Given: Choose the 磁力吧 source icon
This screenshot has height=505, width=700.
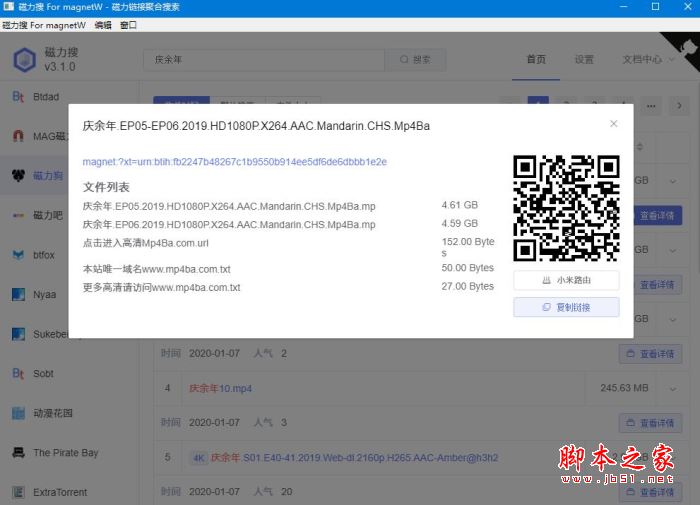Looking at the screenshot, I should 18,215.
